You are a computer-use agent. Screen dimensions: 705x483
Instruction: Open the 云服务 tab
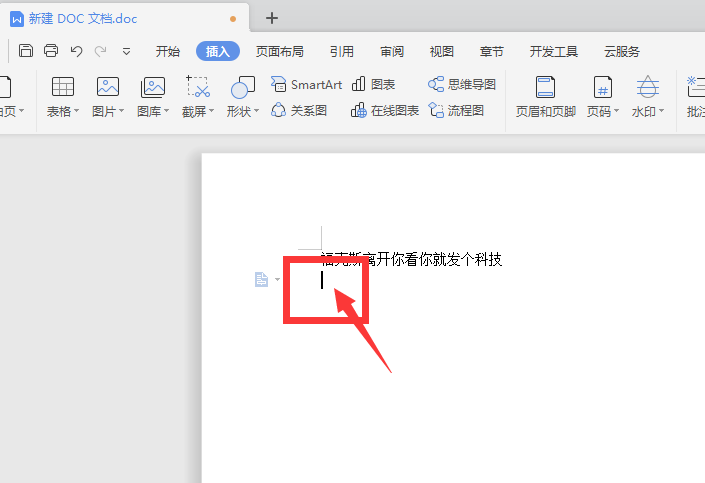tap(622, 51)
